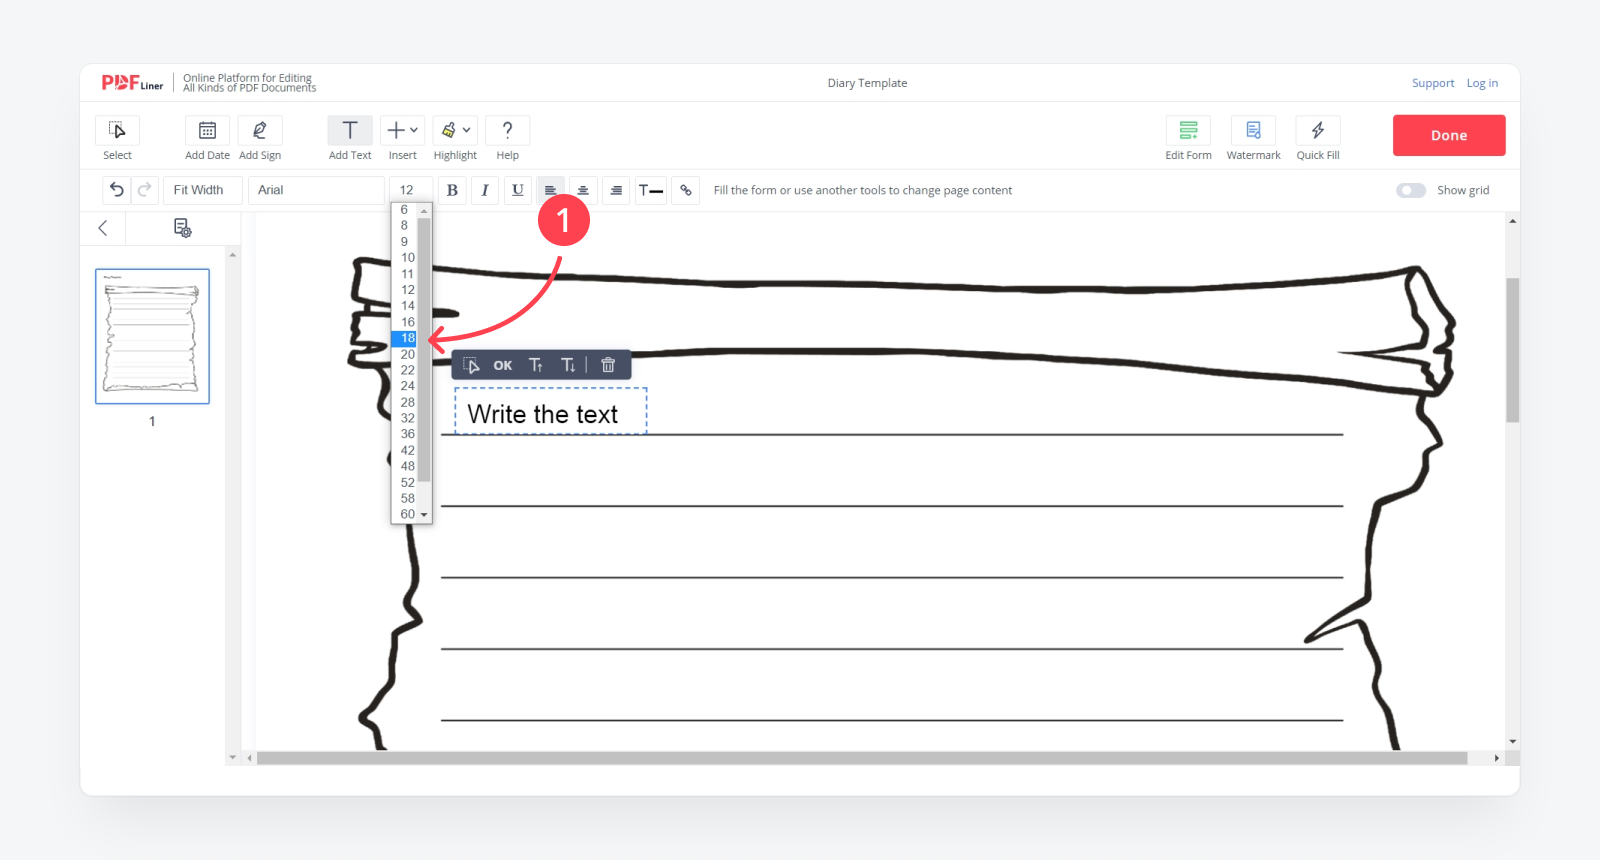
Task: Toggle the Show grid switch
Action: [1411, 190]
